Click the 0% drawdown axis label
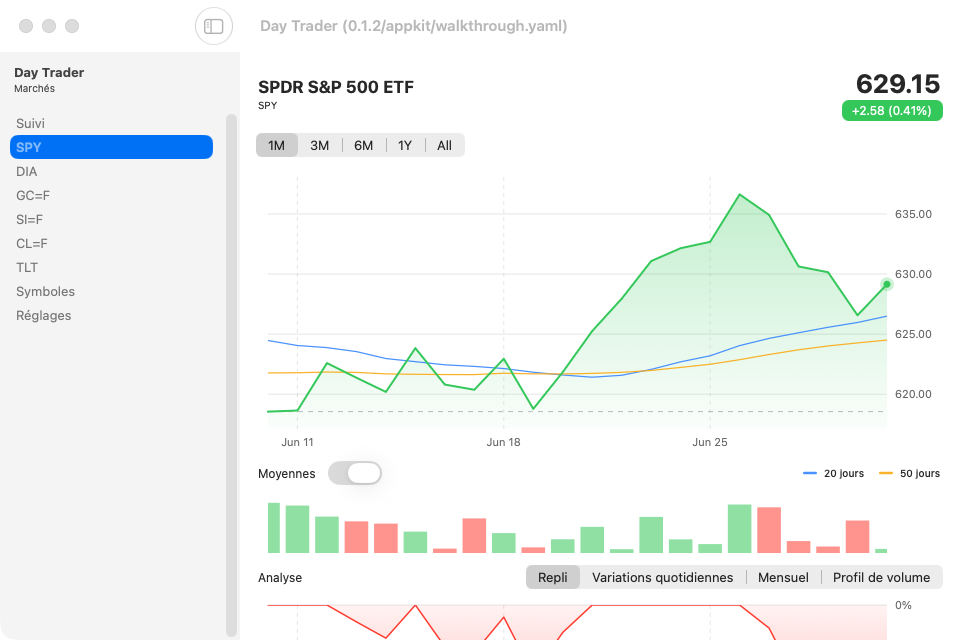The height and width of the screenshot is (640, 960). coord(903,605)
